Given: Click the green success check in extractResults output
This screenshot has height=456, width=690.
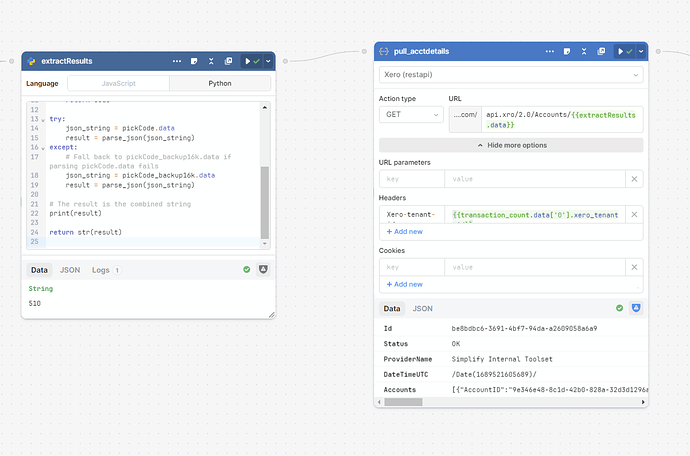Looking at the screenshot, I should 246,269.
